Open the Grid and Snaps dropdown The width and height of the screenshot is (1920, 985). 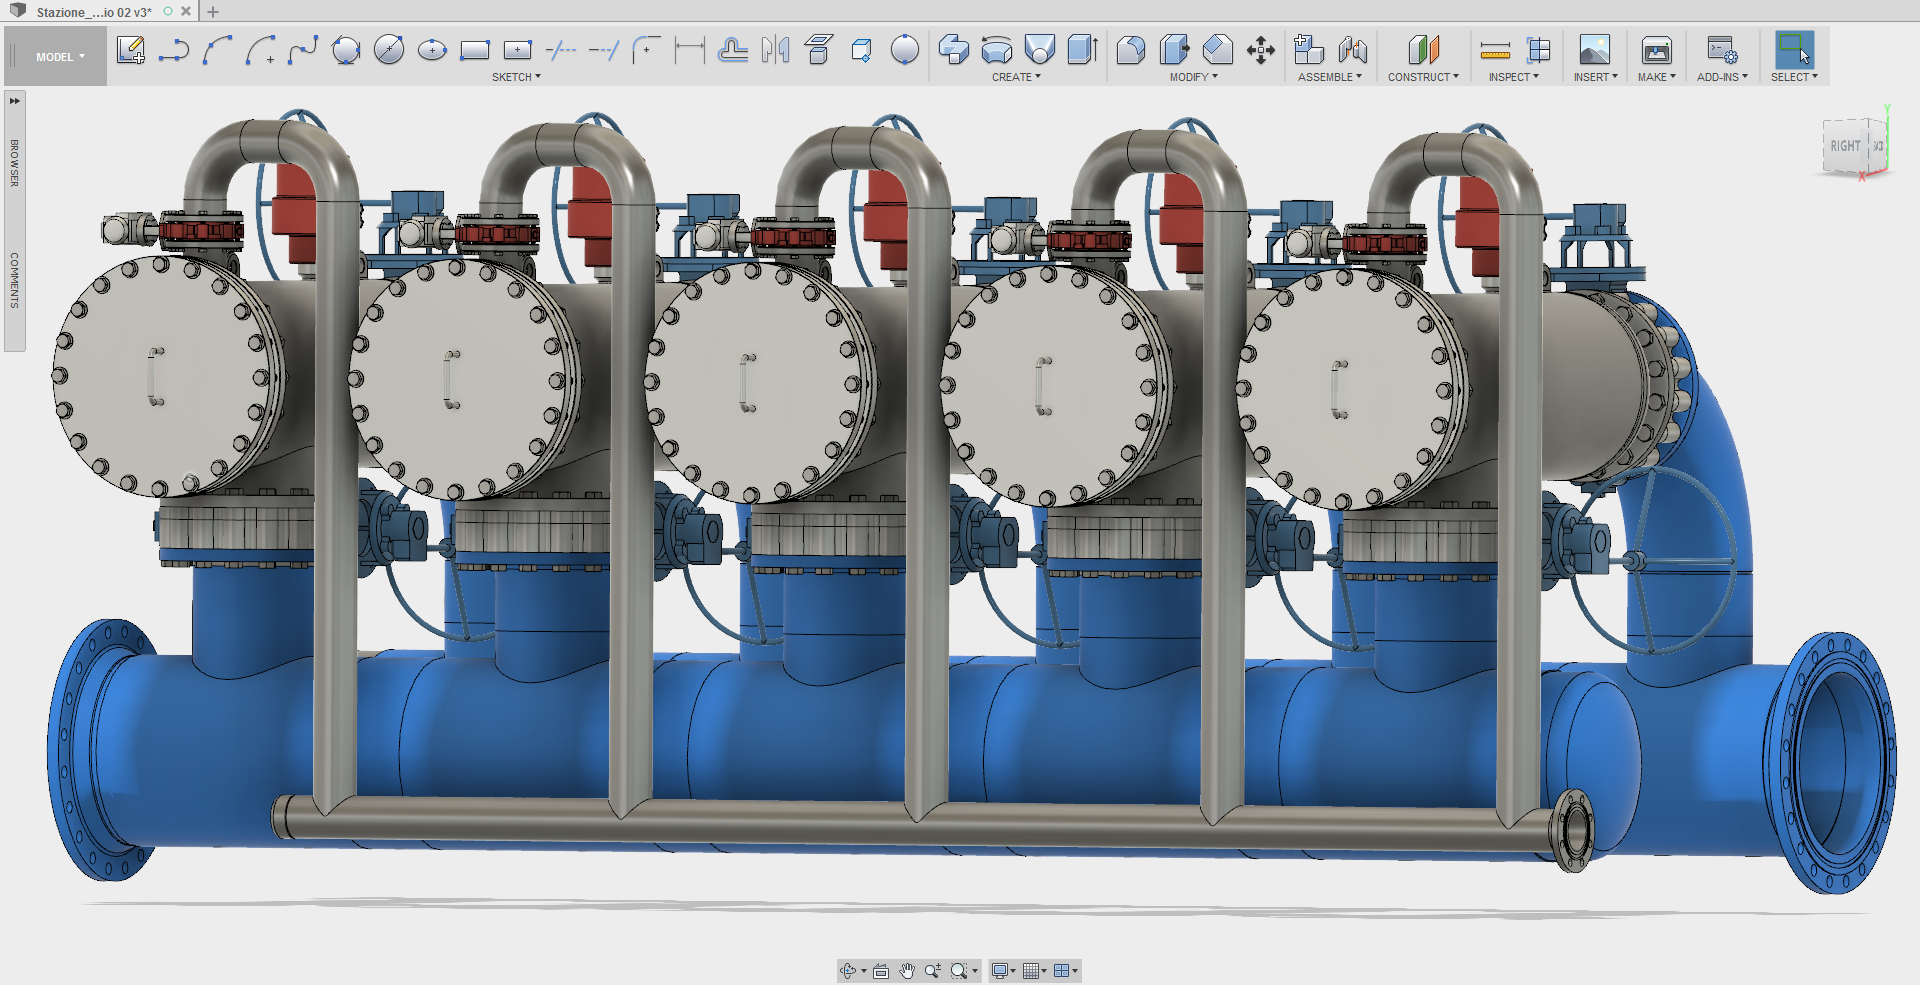(x=1034, y=971)
